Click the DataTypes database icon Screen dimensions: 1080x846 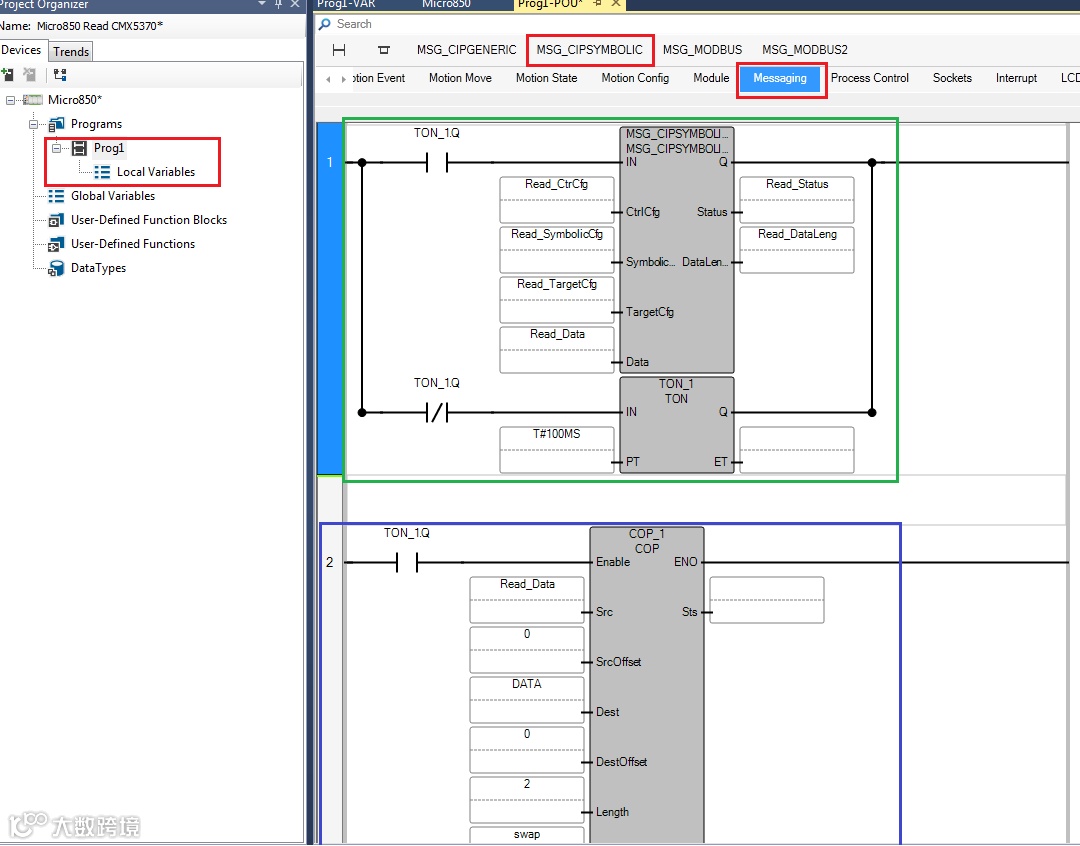click(x=56, y=269)
